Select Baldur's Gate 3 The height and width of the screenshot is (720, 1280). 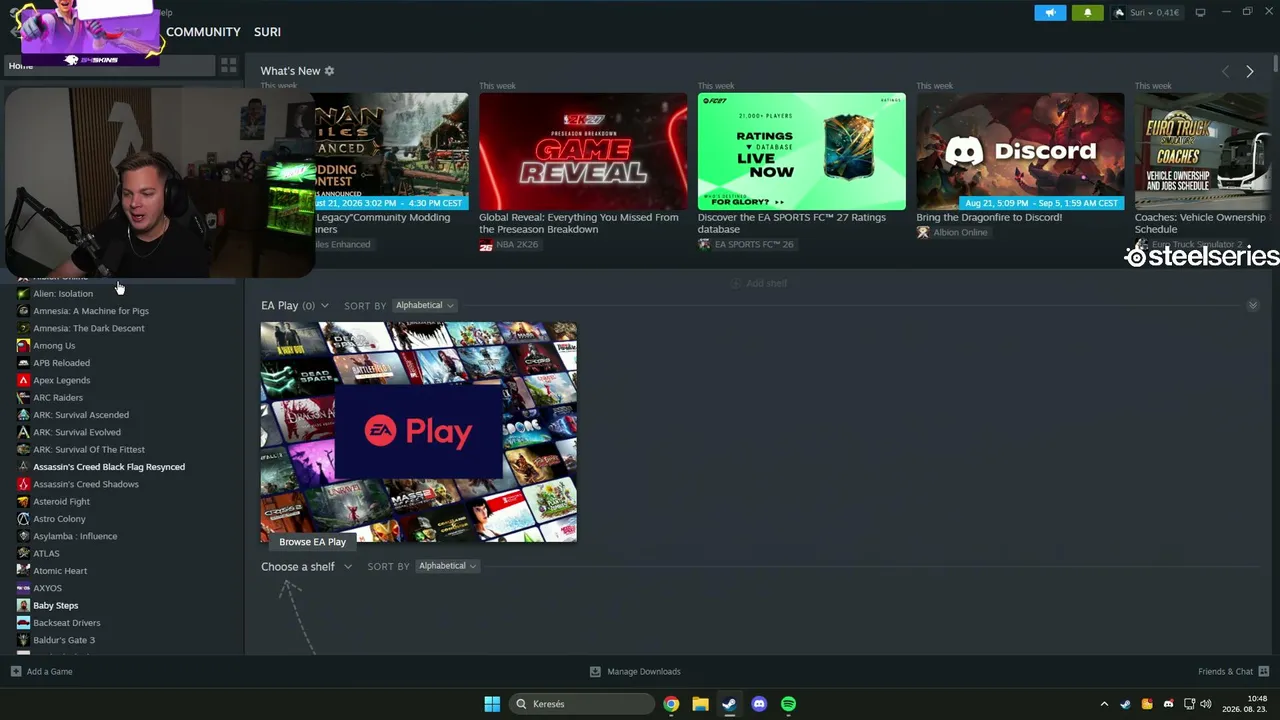click(64, 640)
